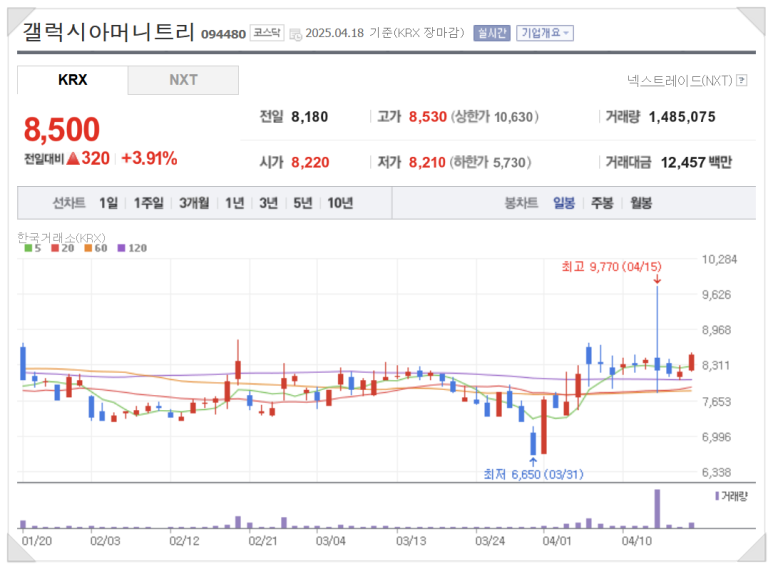Select the 10년 line chart period
Screen dimensions: 773x569
click(340, 203)
